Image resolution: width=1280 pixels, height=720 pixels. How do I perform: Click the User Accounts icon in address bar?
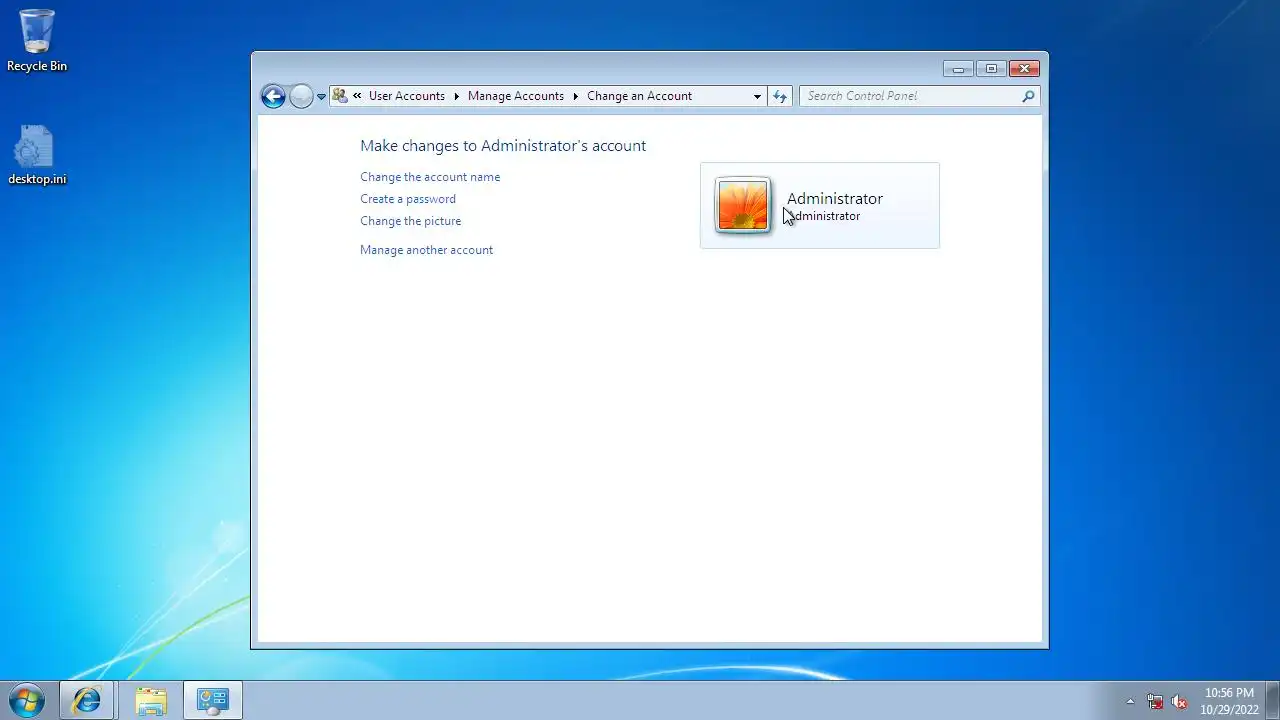click(x=340, y=96)
